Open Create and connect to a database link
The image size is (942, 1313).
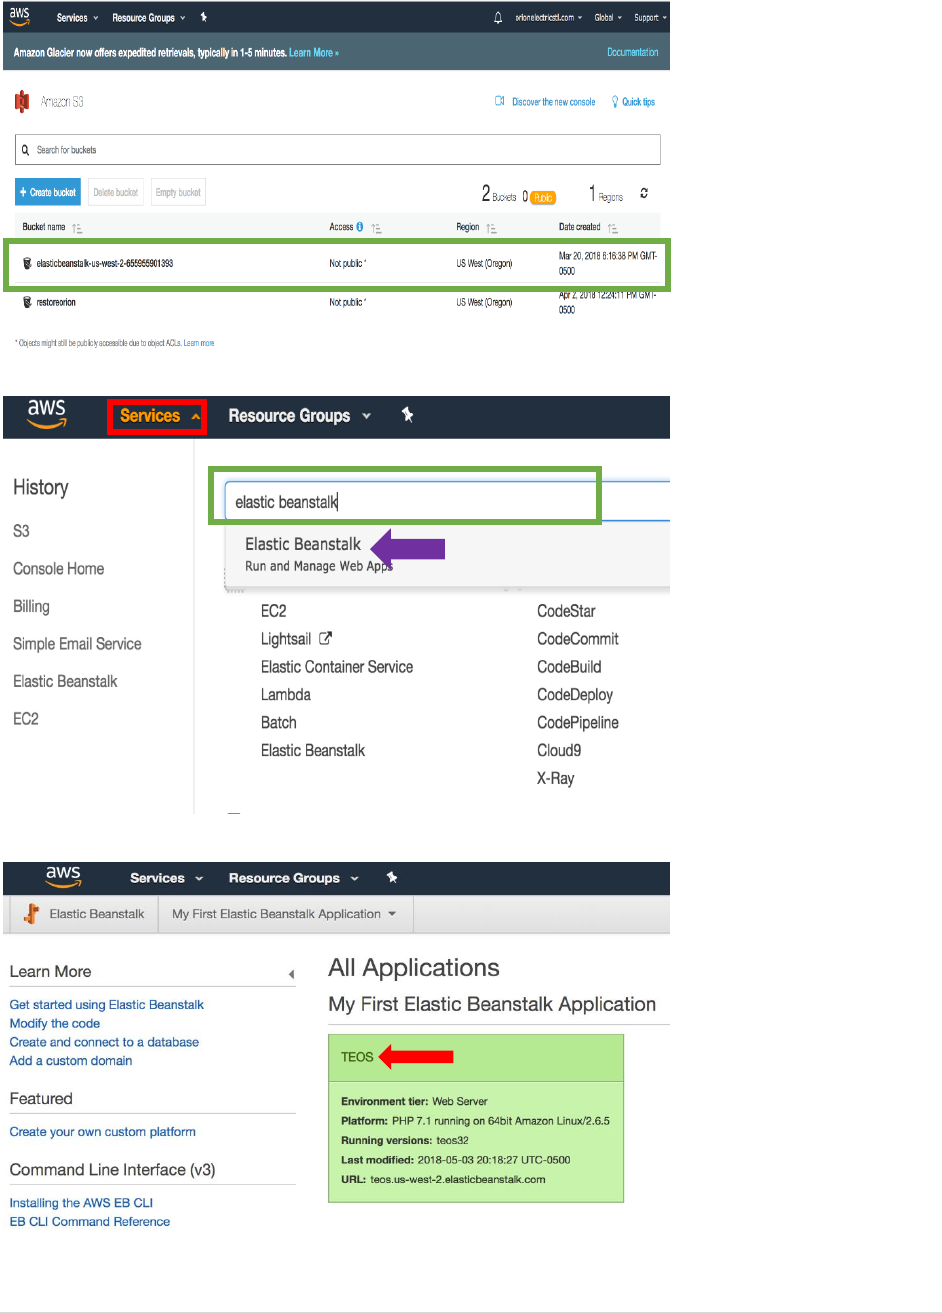click(x=104, y=1042)
